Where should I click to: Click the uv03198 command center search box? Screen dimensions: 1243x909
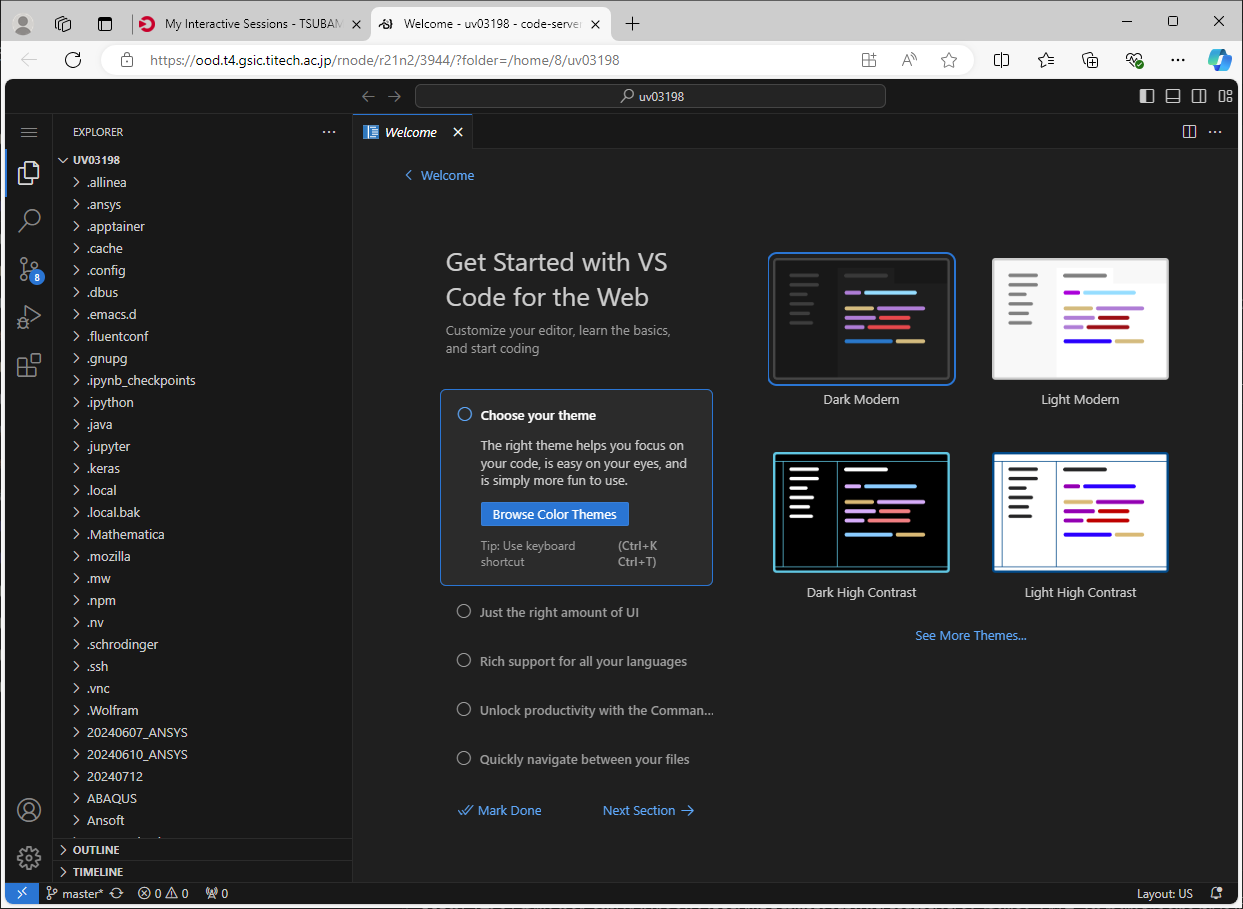[650, 97]
